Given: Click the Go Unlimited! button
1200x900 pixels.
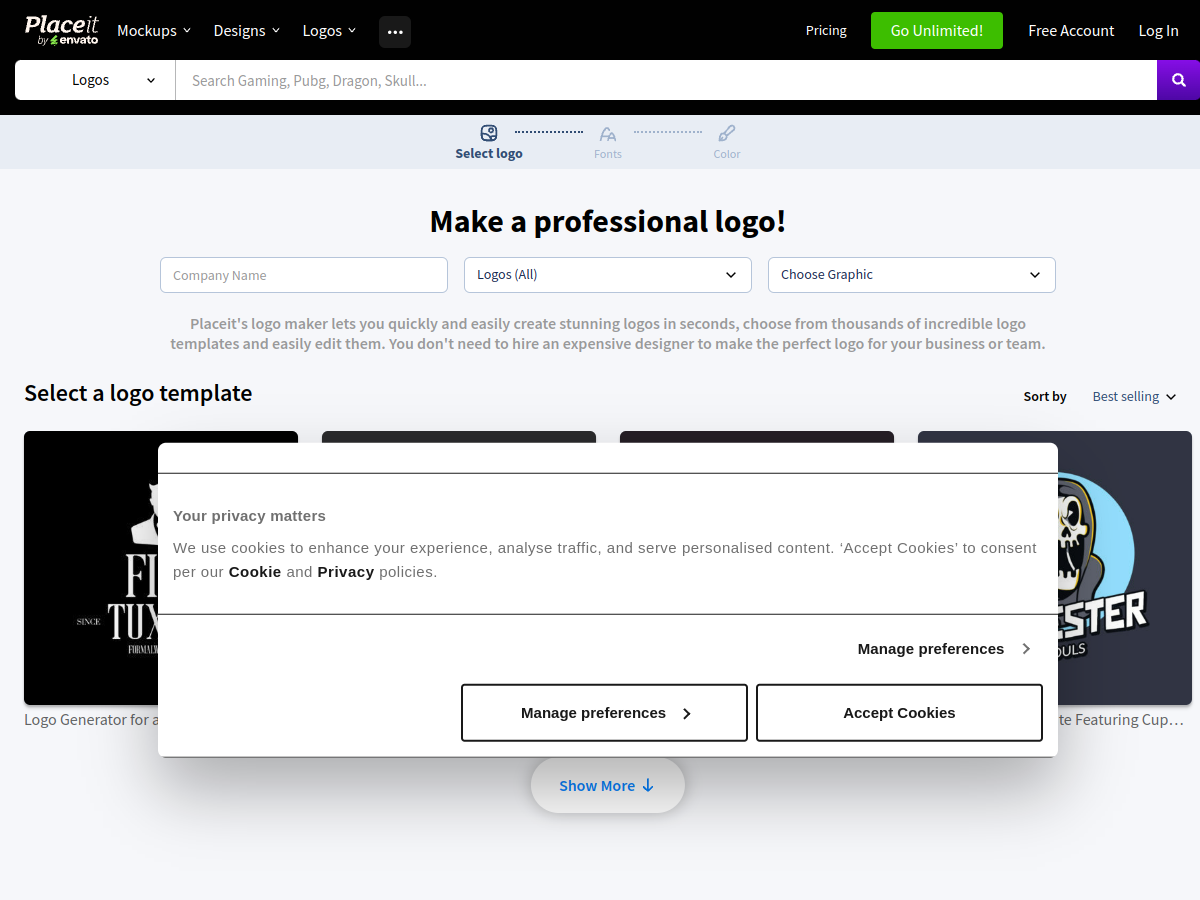Looking at the screenshot, I should click(936, 30).
